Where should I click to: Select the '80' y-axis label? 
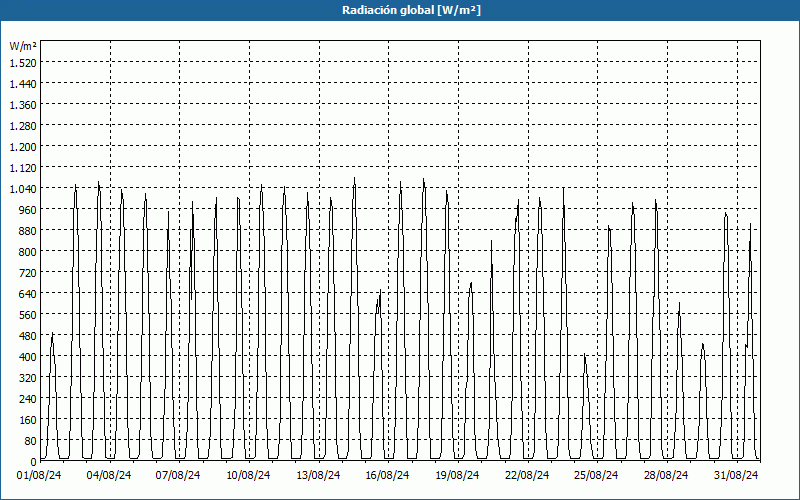pyautogui.click(x=31, y=441)
